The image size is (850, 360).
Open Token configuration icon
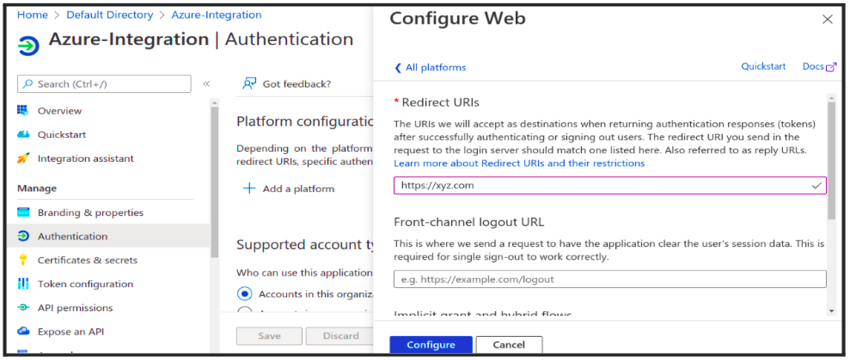click(23, 284)
